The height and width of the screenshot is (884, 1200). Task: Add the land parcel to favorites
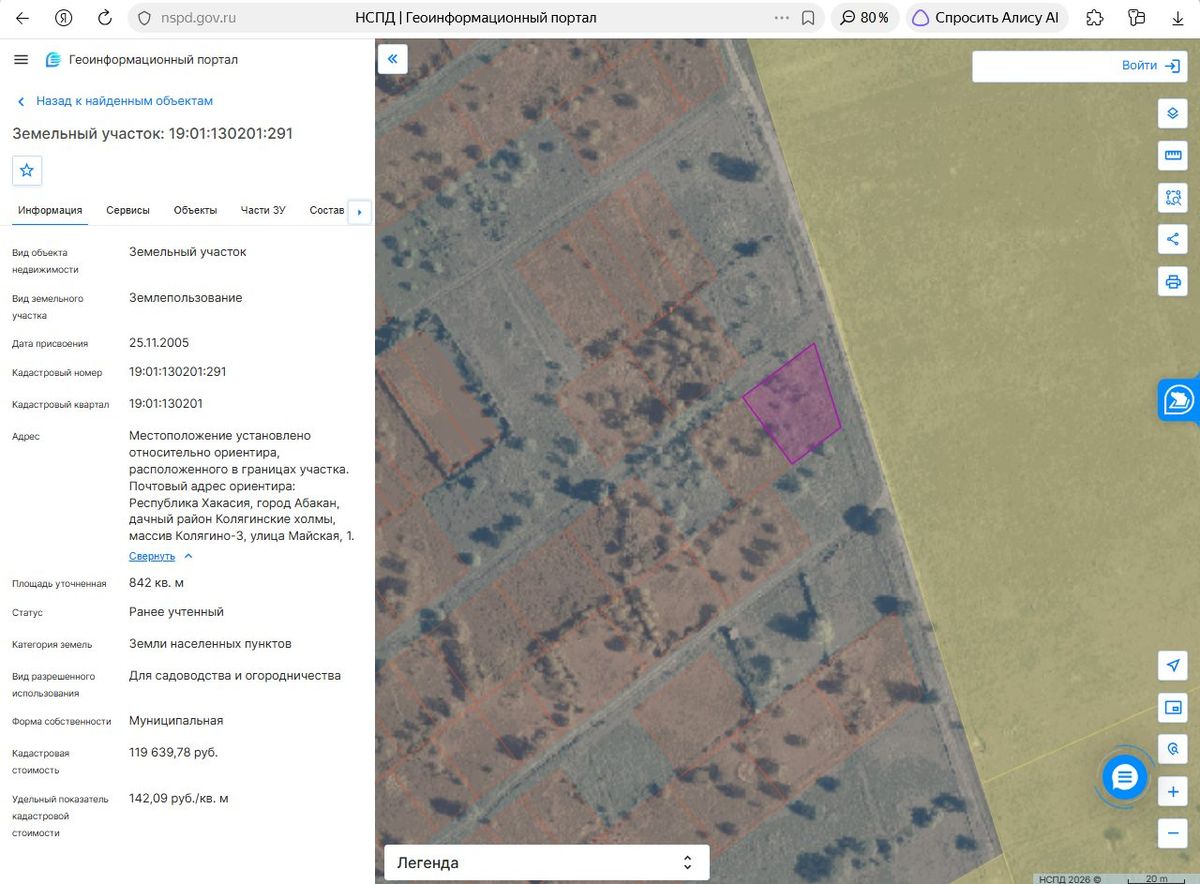coord(27,170)
